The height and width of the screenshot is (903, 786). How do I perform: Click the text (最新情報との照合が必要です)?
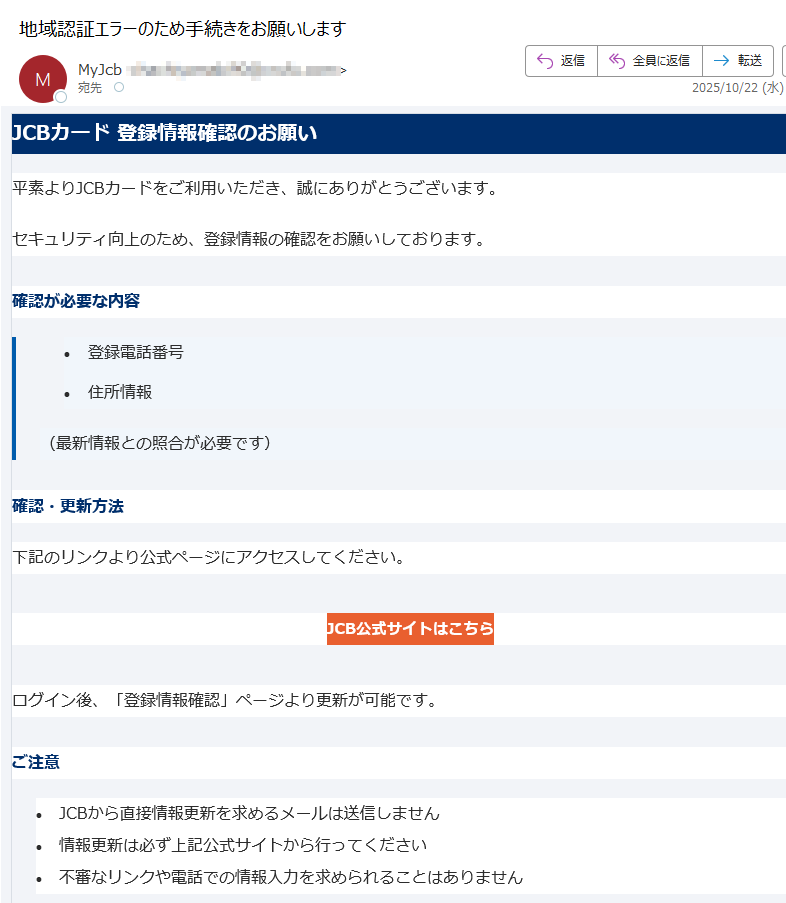tap(160, 443)
